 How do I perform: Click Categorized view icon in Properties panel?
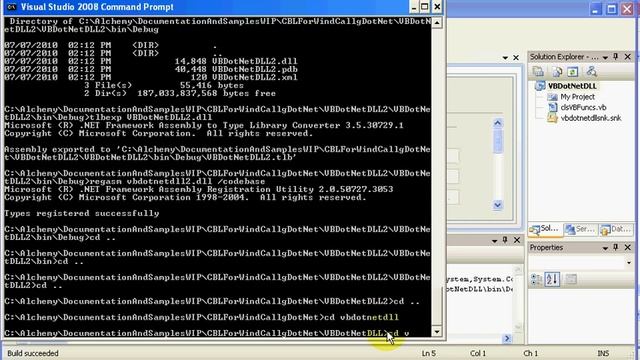pyautogui.click(x=536, y=280)
